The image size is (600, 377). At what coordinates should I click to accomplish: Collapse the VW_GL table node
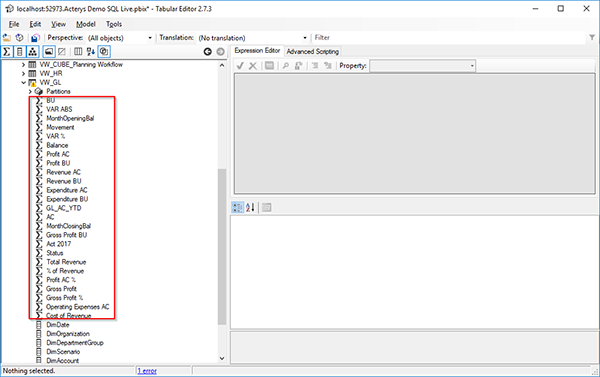23,83
